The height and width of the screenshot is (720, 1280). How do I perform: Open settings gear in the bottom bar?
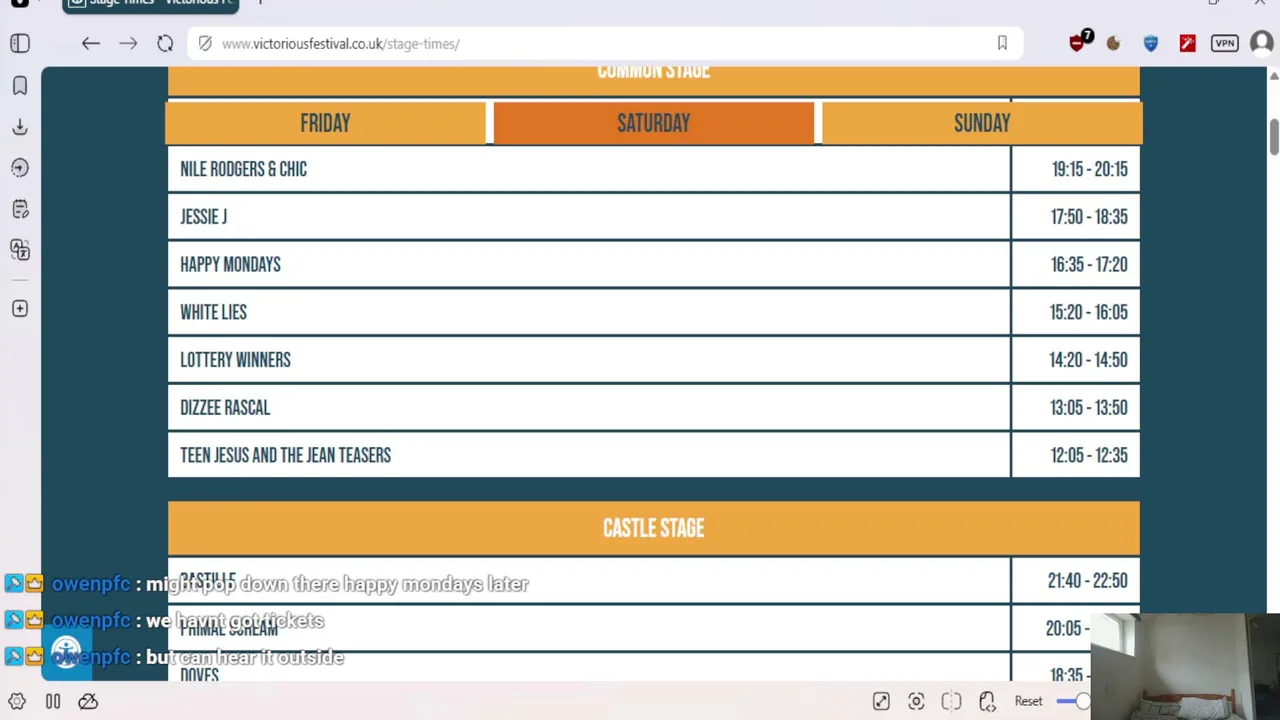[x=17, y=702]
